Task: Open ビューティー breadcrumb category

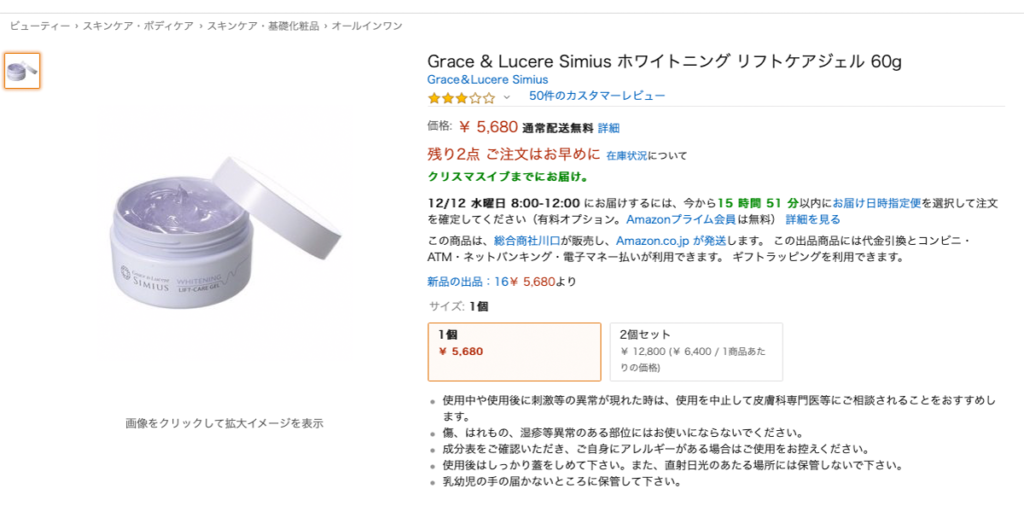Action: 39,25
